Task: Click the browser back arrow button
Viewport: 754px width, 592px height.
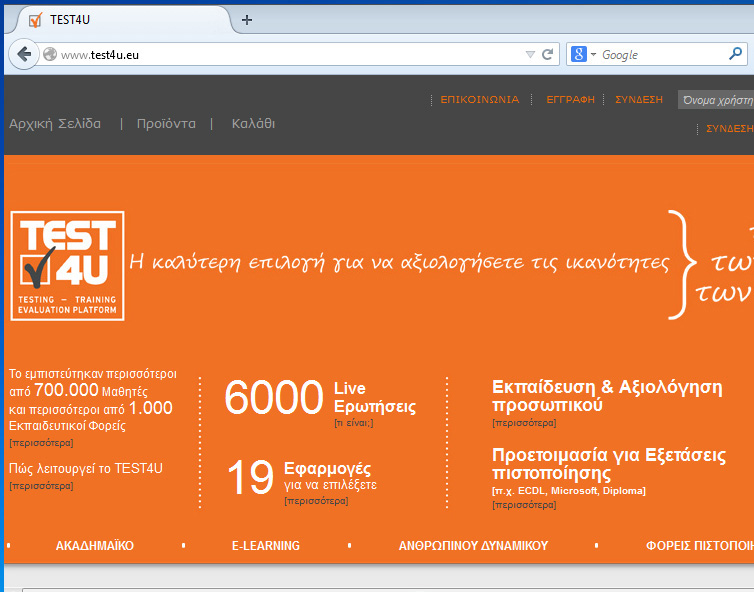Action: point(24,54)
